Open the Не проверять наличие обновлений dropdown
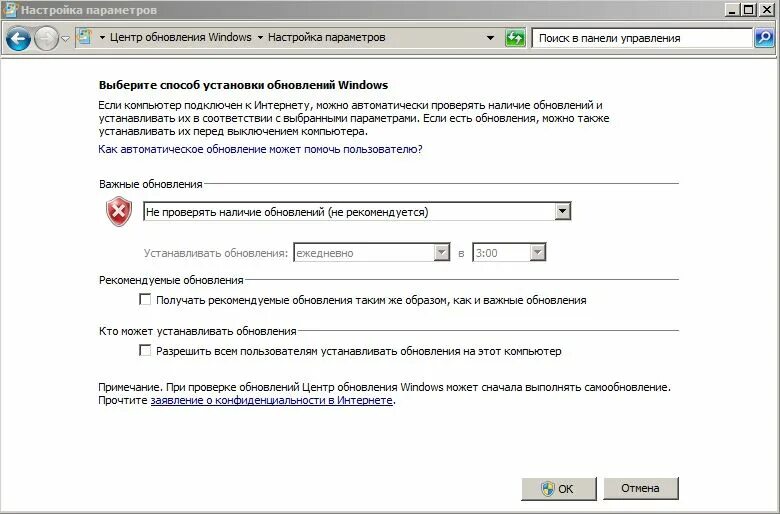Screen dimensions: 780x514 [357, 211]
